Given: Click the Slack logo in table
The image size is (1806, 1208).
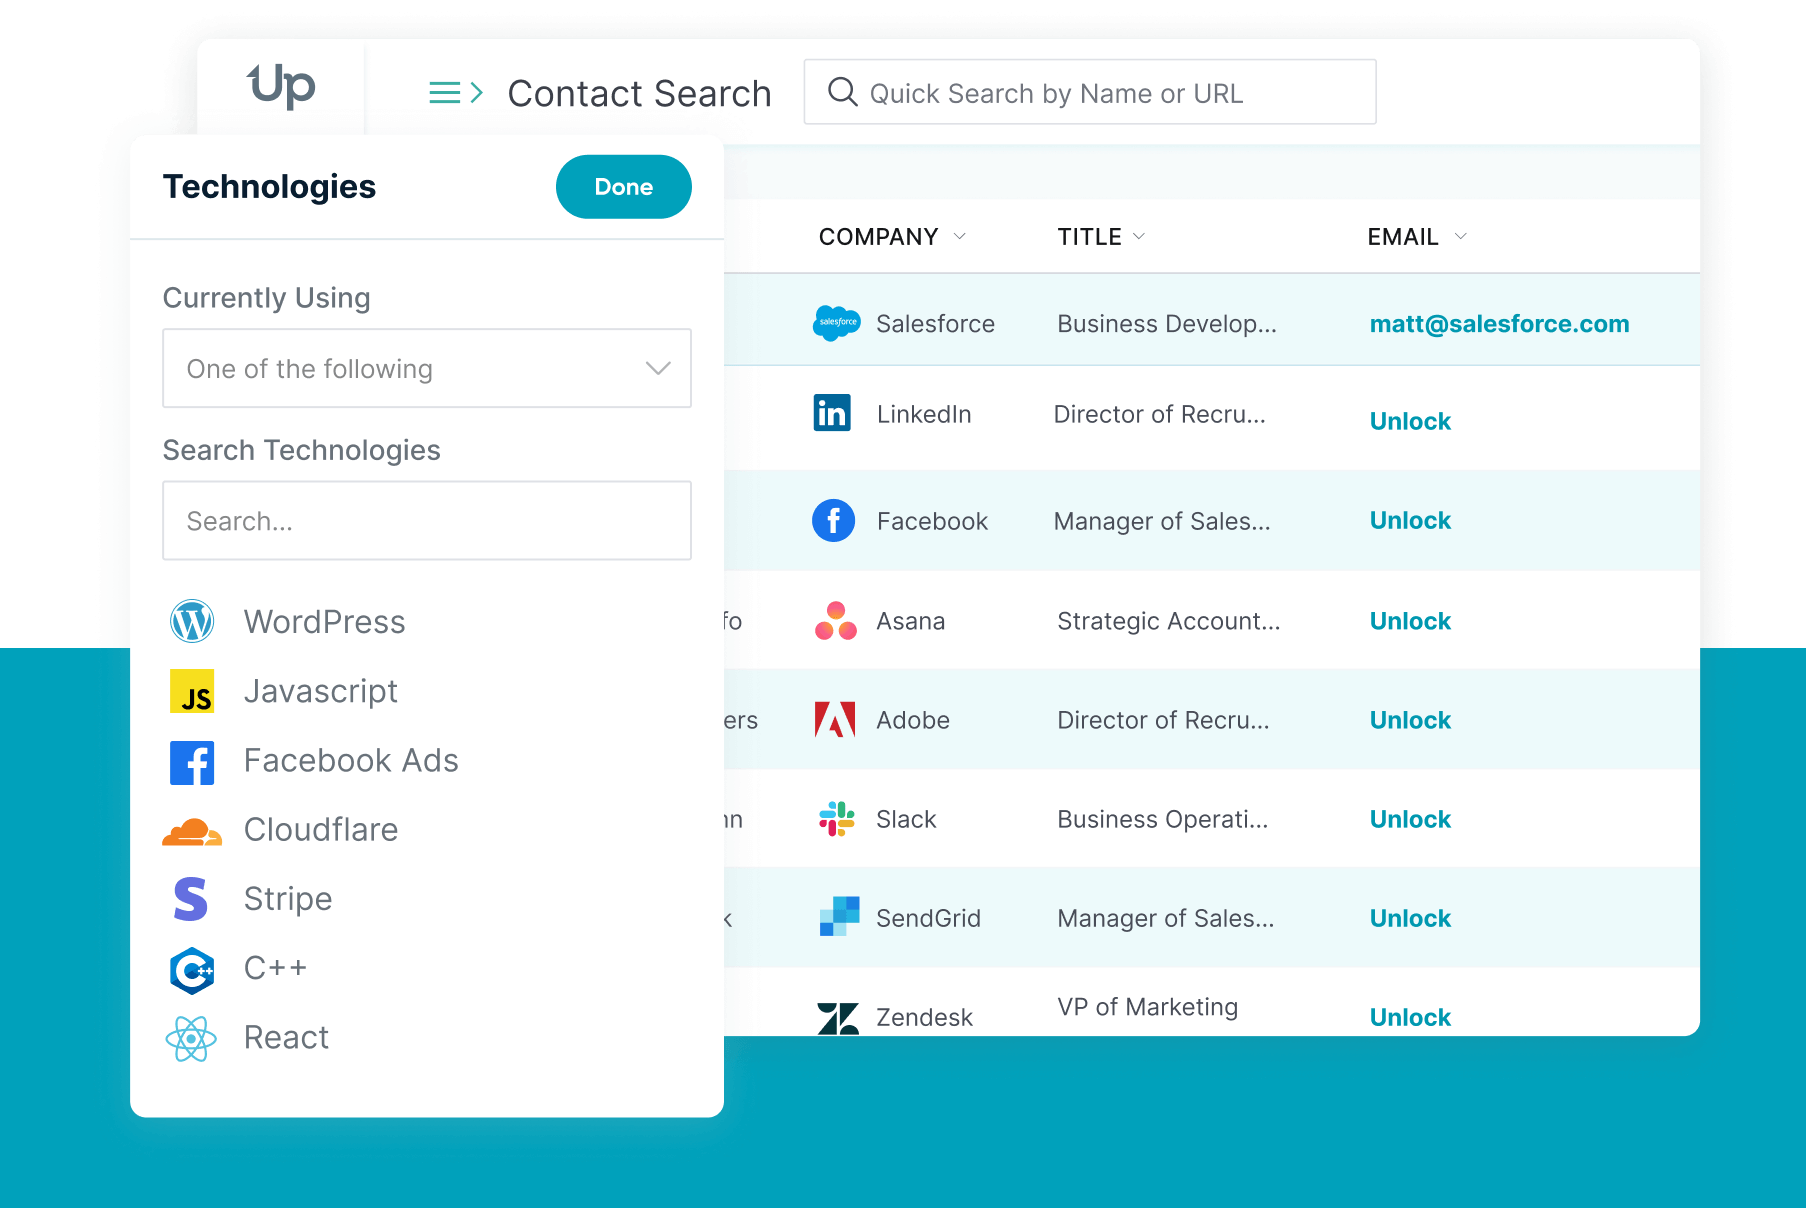Looking at the screenshot, I should pos(836,819).
